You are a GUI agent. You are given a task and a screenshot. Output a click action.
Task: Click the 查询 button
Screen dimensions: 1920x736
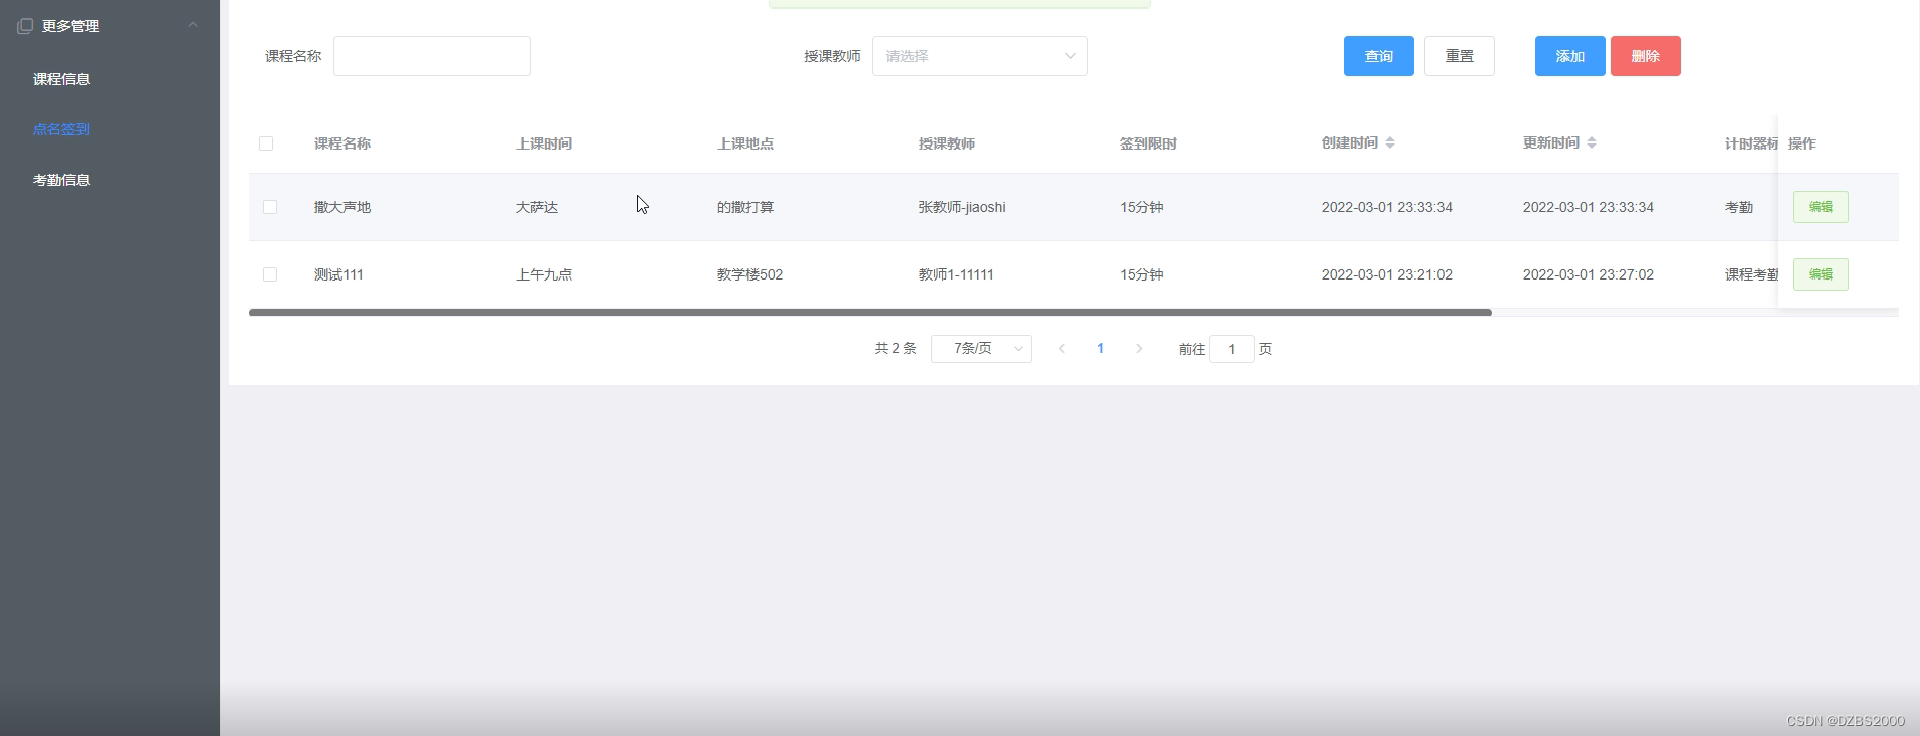[x=1379, y=56]
